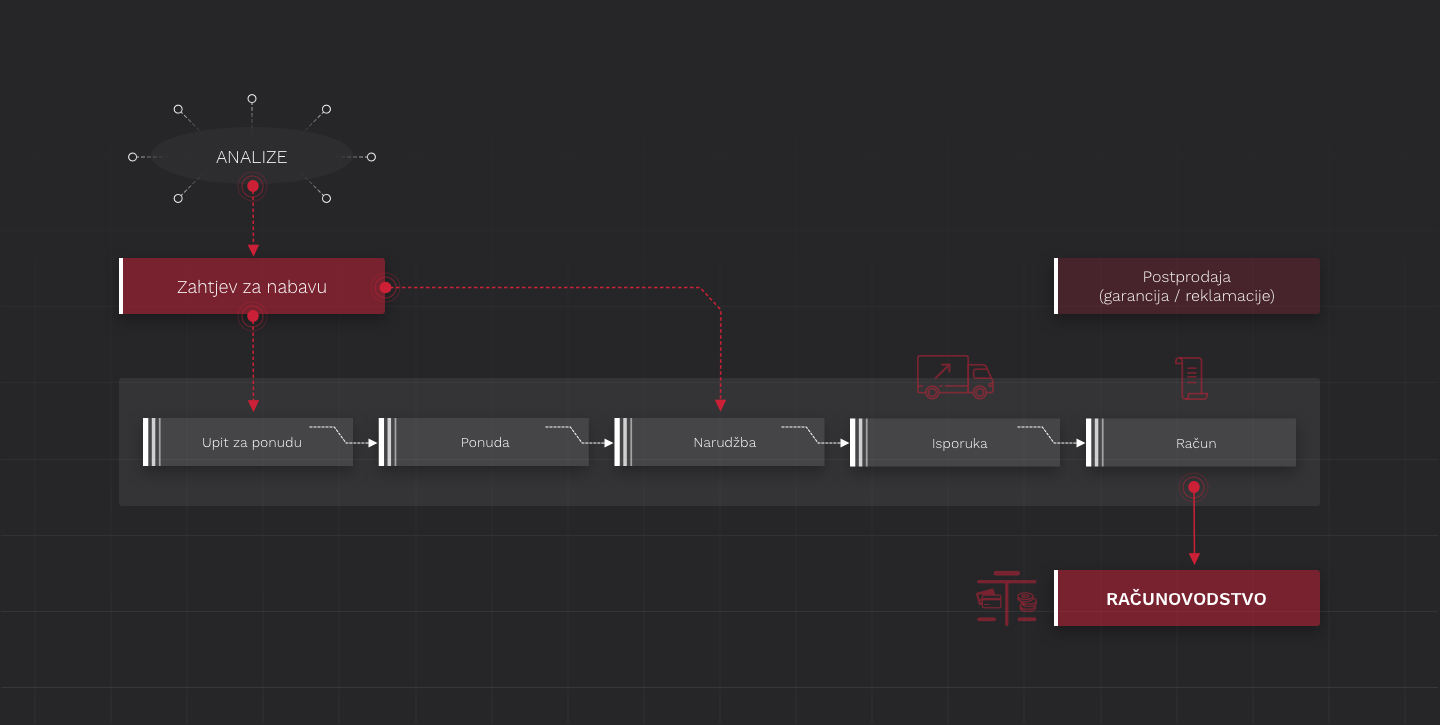This screenshot has height=725, width=1440.
Task: Select the Upit za ponudu step
Action: (251, 442)
